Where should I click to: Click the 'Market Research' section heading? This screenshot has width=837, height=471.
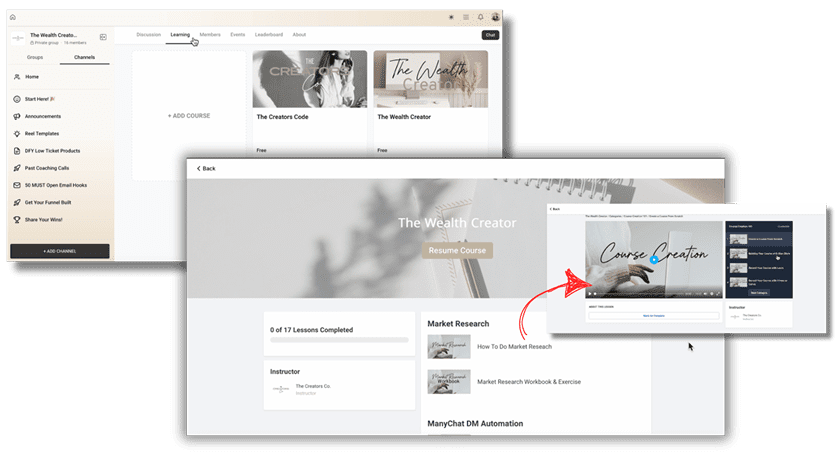point(458,324)
